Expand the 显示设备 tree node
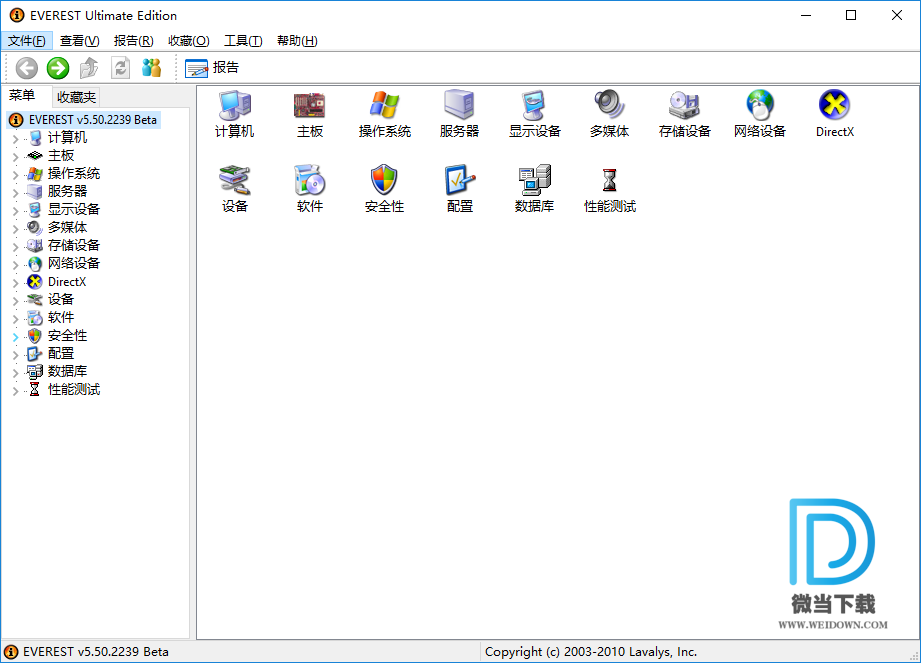921x663 pixels. 16,211
